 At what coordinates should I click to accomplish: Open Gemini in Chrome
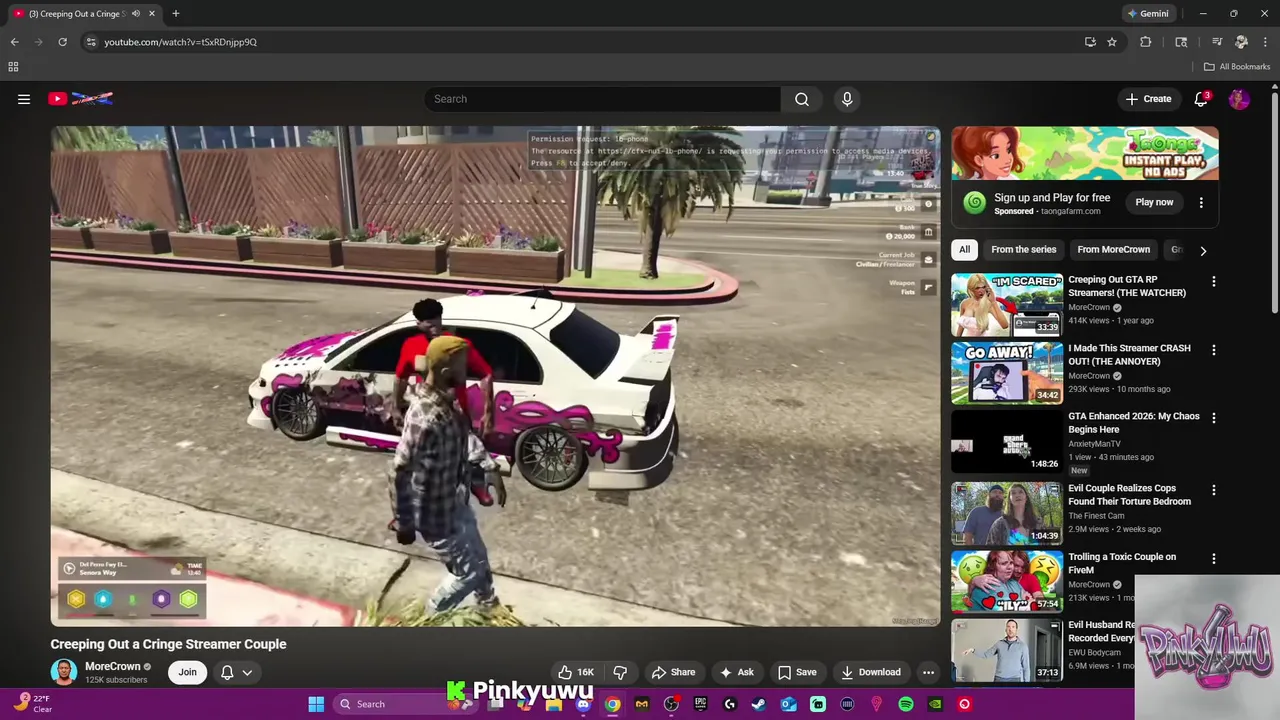coord(1148,14)
